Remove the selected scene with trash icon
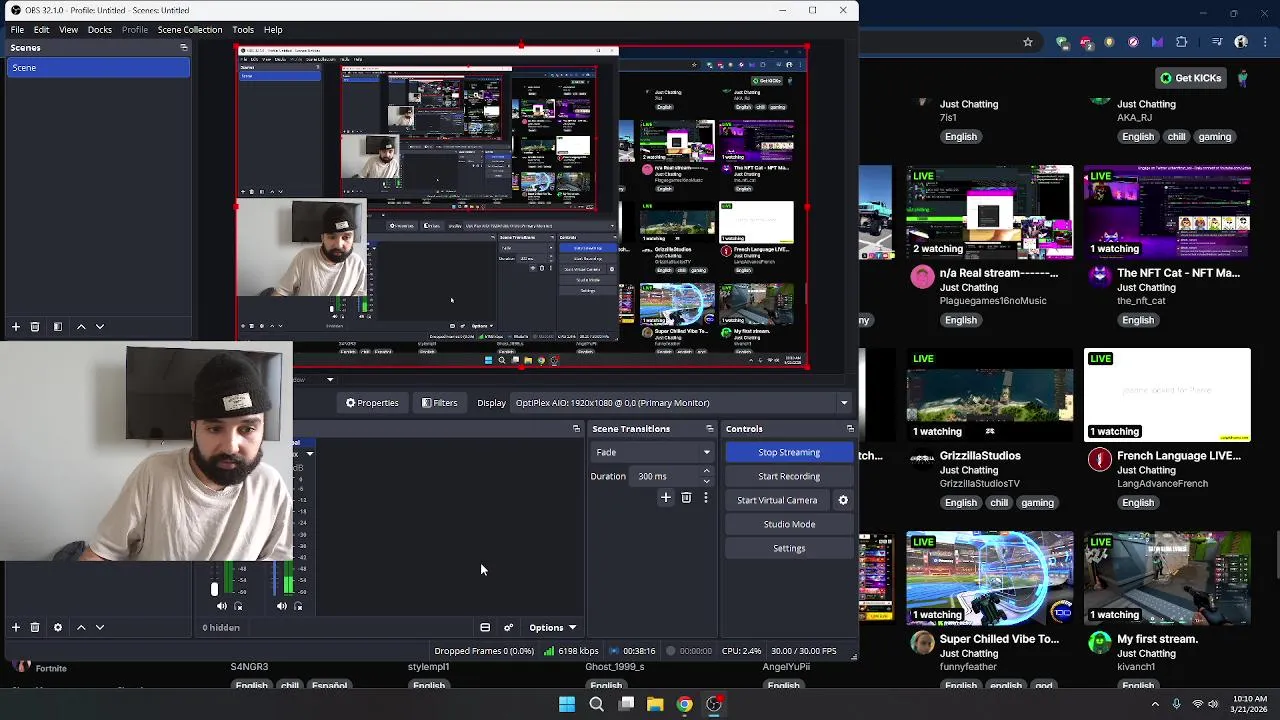This screenshot has height=720, width=1280. pos(35,327)
